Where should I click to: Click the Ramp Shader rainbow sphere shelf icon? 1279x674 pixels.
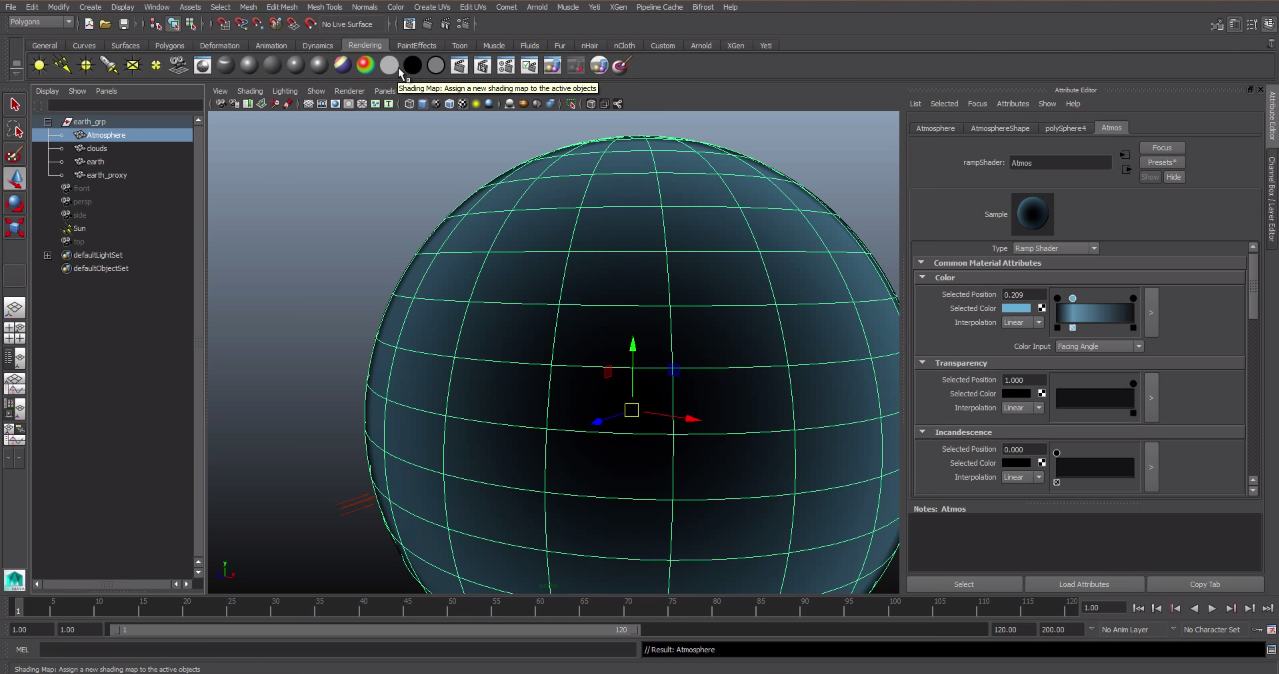365,65
